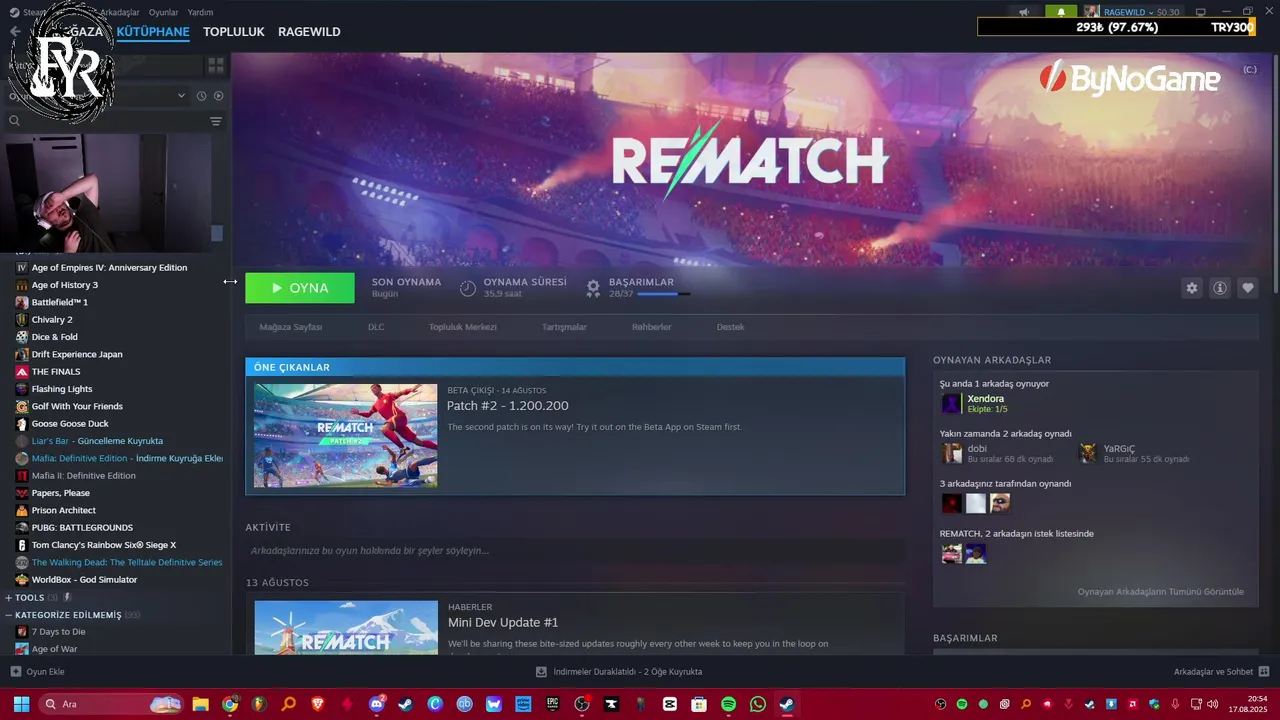Open the BAŞARIMLAR achievements trophy icon
This screenshot has height=720, width=1280.
point(593,288)
